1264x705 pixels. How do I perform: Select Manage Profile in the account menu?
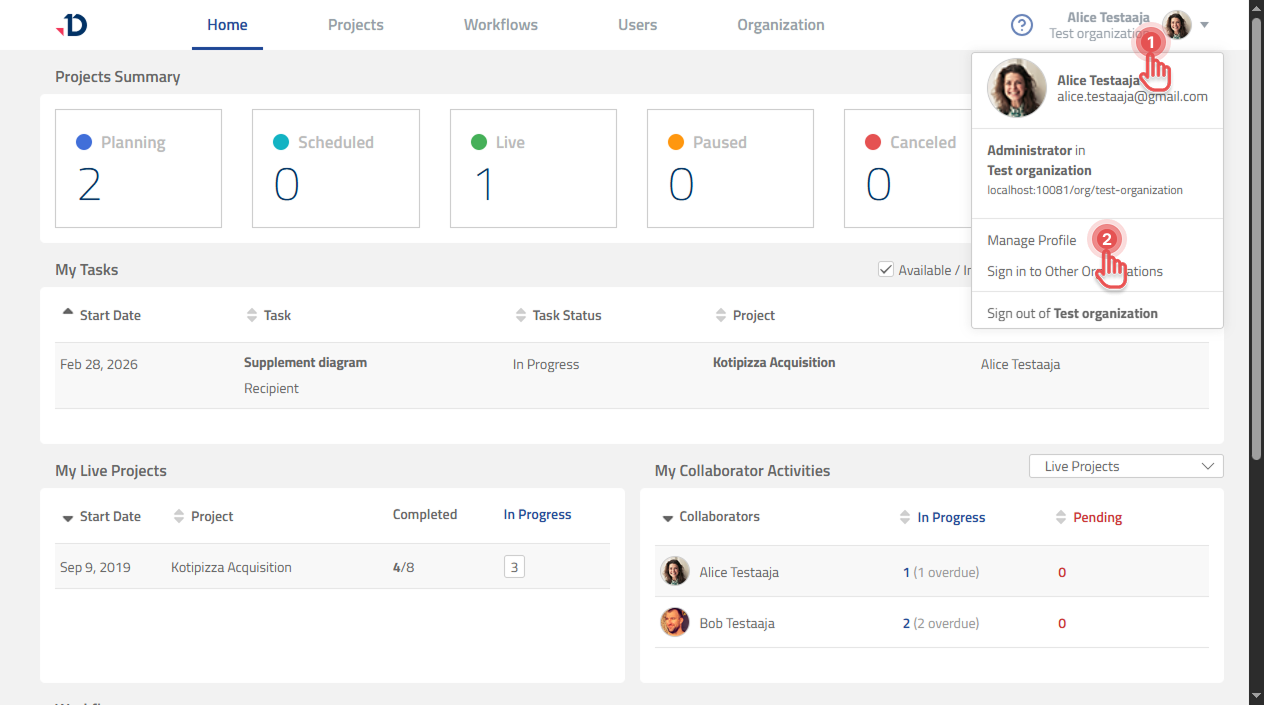(x=1031, y=240)
